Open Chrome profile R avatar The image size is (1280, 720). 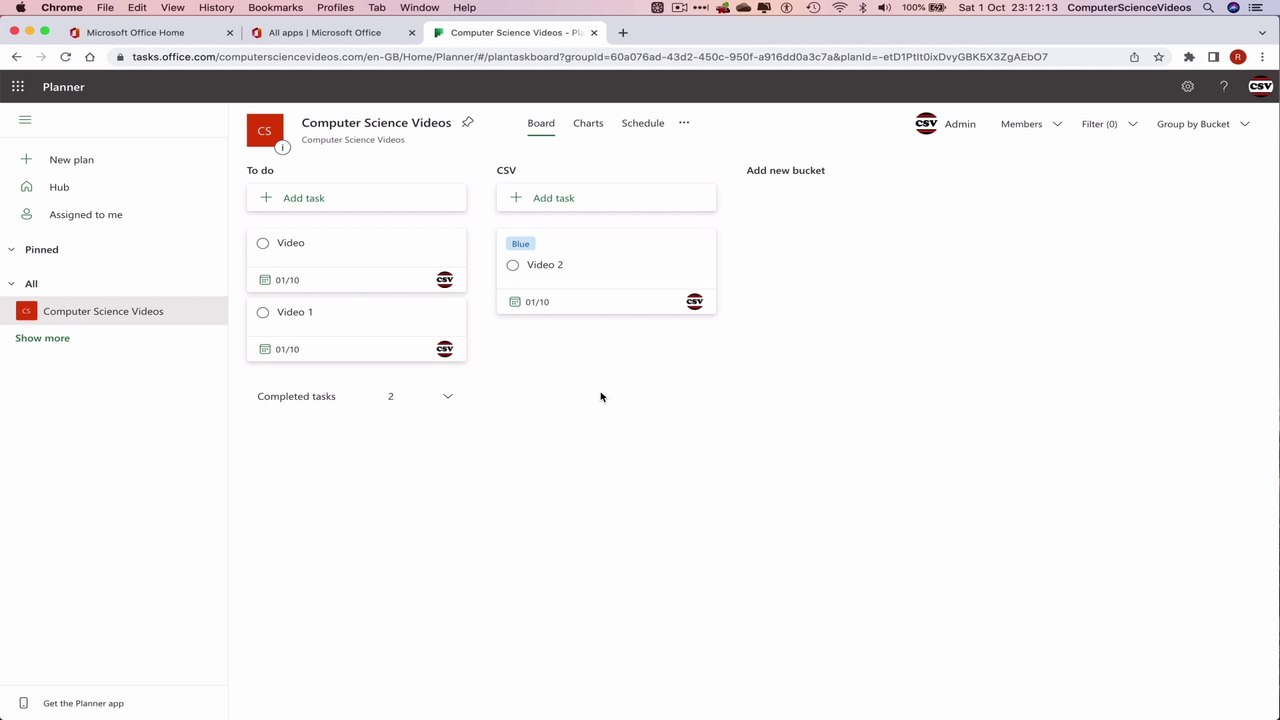(x=1238, y=57)
